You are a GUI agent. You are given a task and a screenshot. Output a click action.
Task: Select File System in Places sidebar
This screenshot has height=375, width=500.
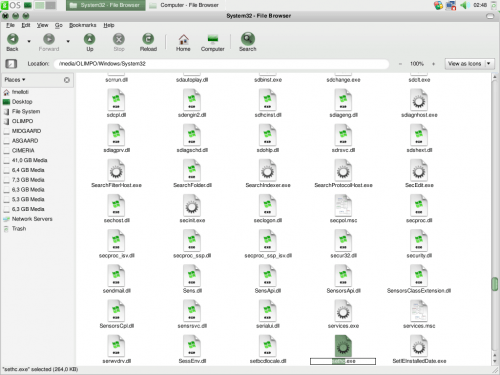pos(26,111)
